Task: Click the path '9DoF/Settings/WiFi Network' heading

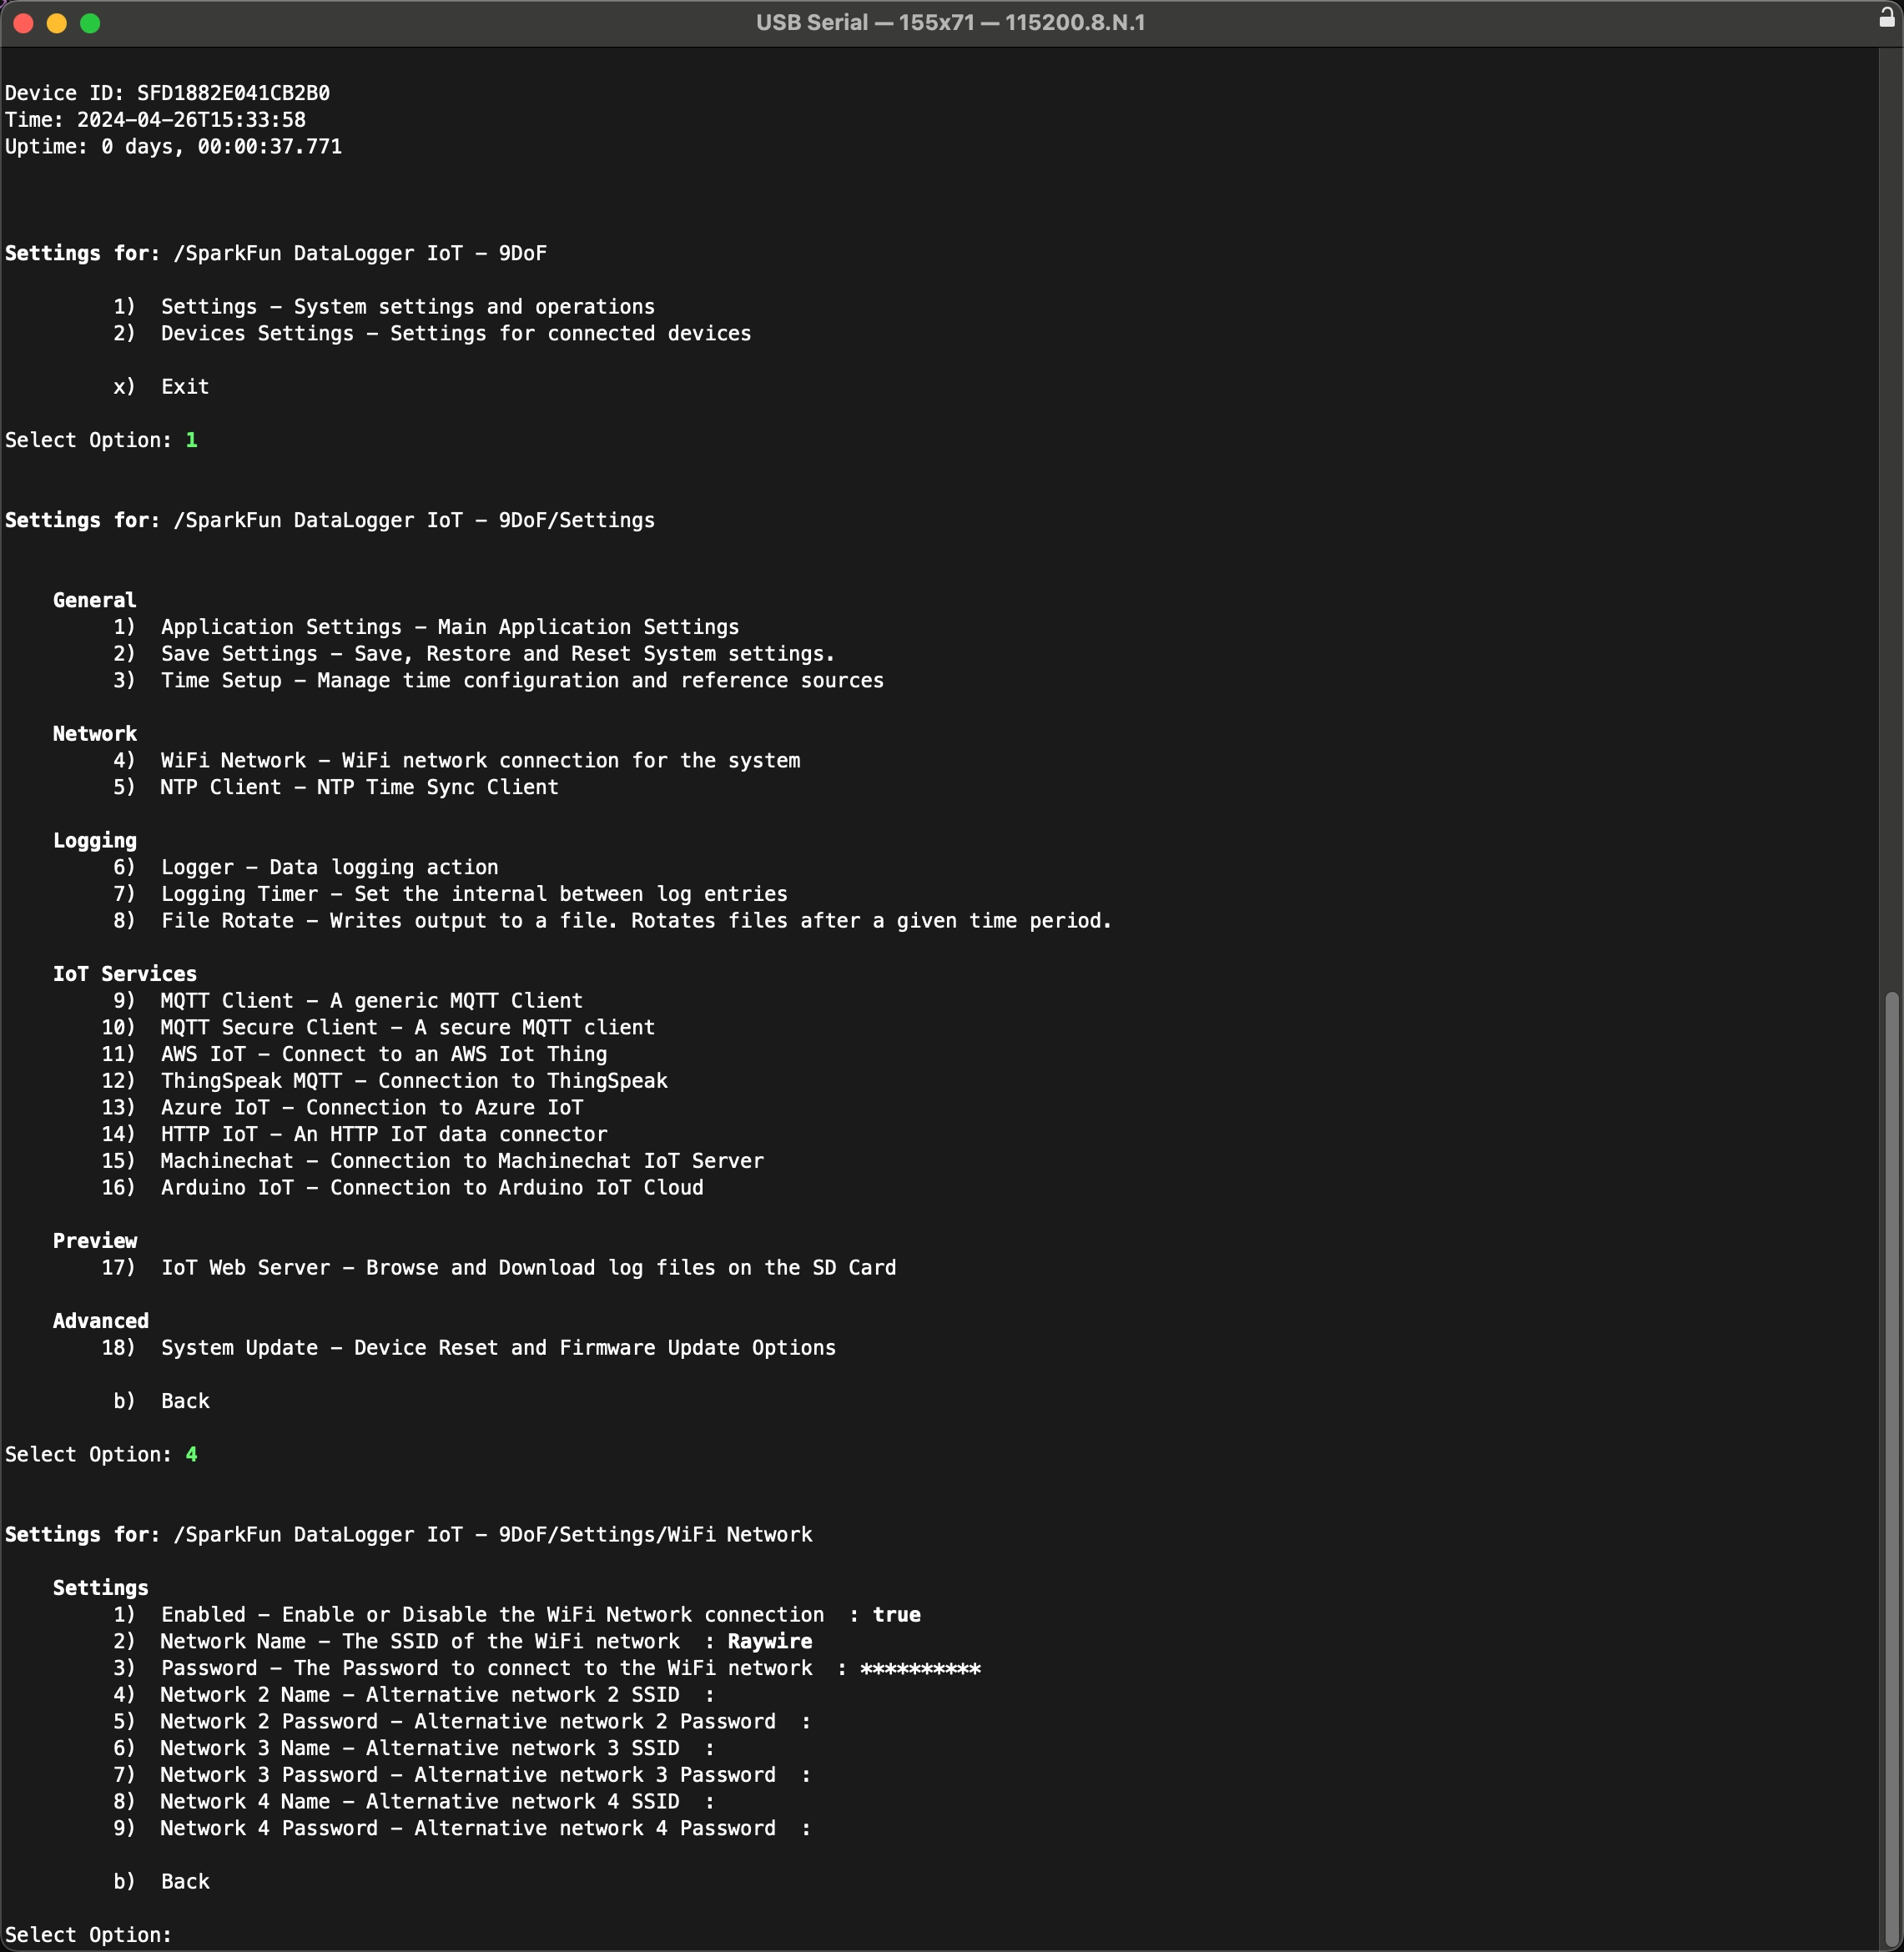Action: pos(656,1535)
